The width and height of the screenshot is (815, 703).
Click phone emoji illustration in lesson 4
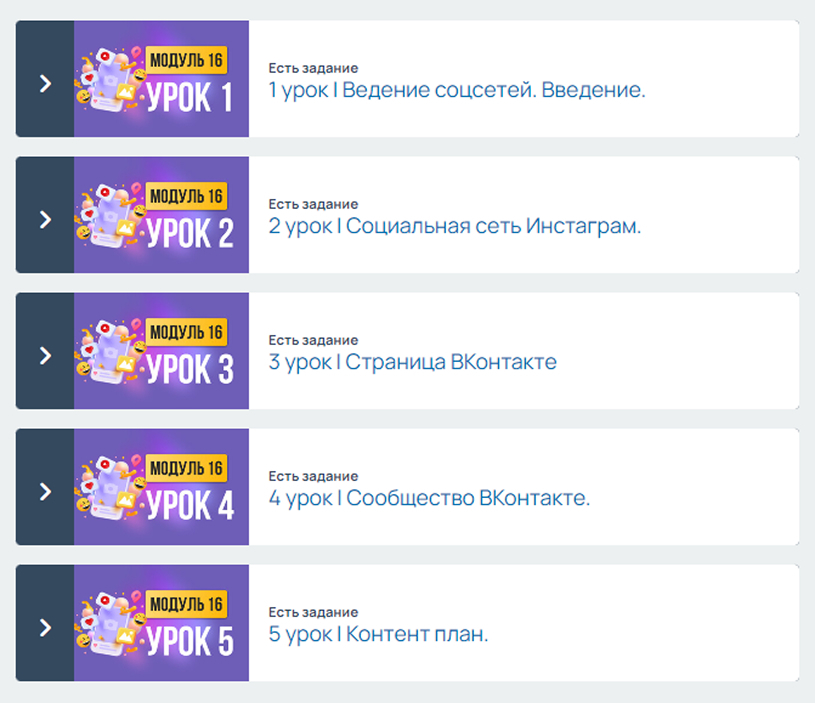pyautogui.click(x=110, y=487)
